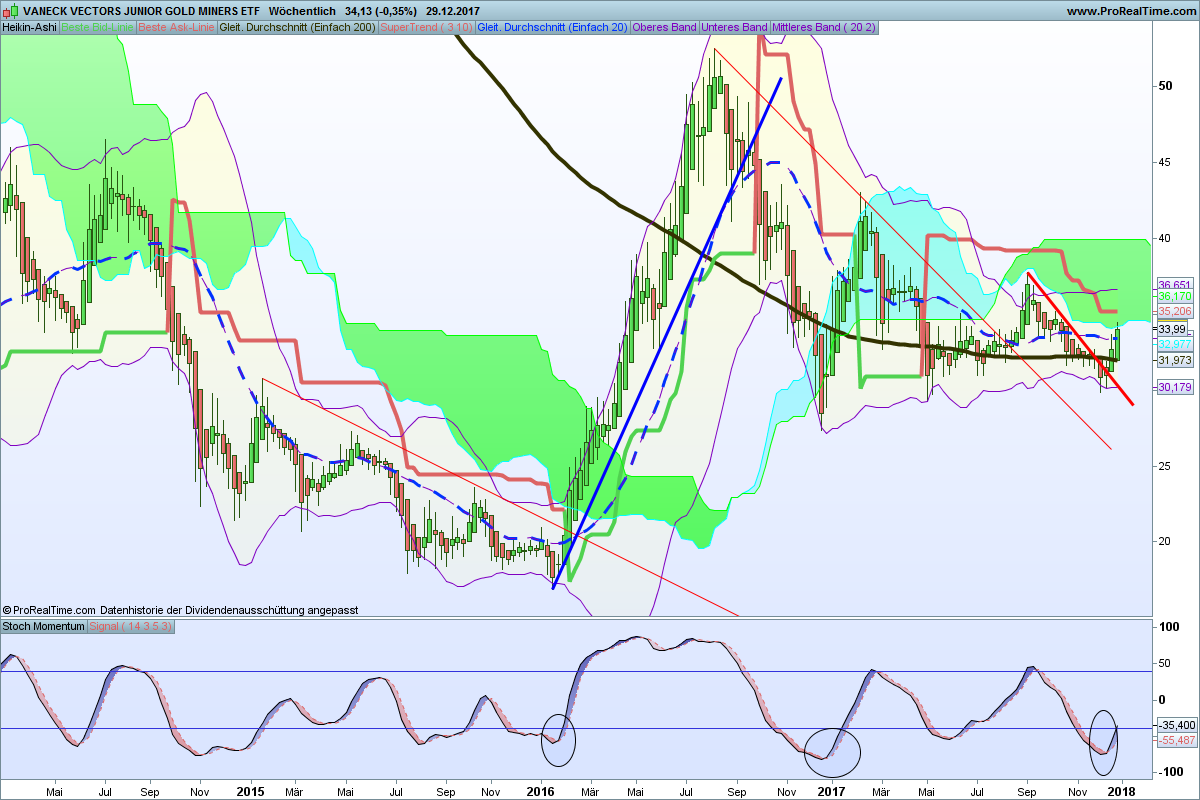This screenshot has width=1200, height=800.
Task: Select the Oberes Band legend label
Action: 665,27
